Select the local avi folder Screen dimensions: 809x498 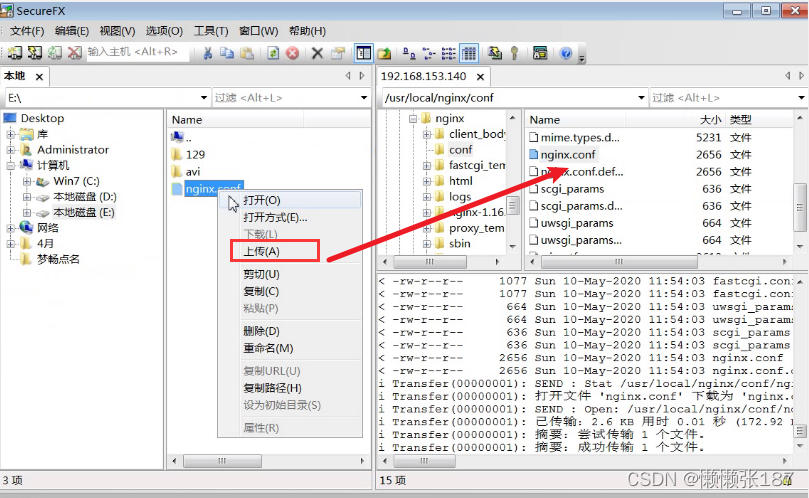[x=192, y=171]
